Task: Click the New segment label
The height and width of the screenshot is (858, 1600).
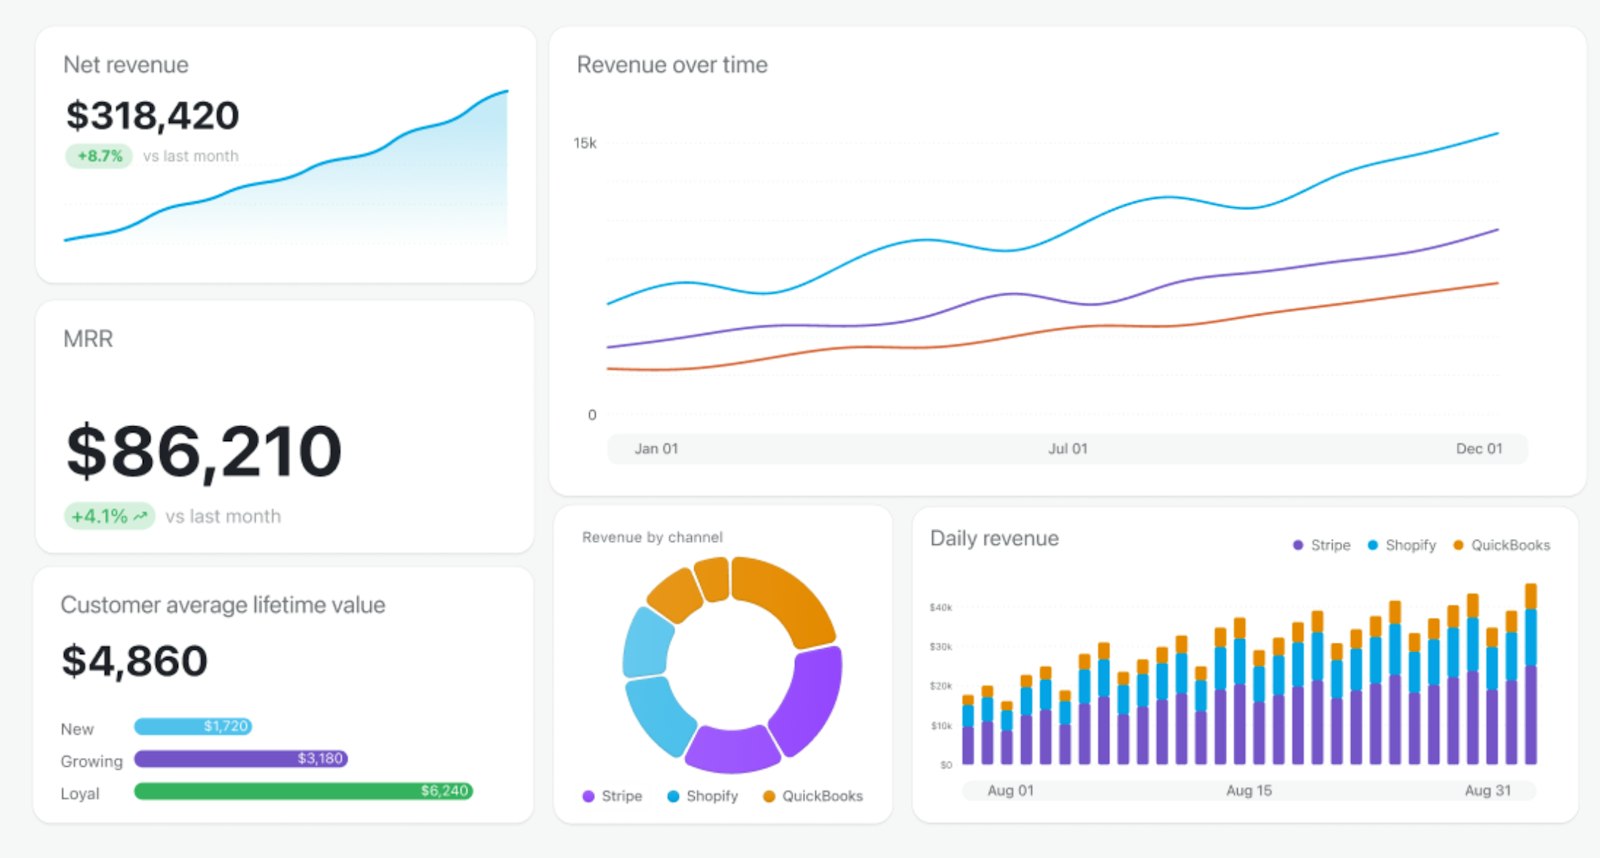Action: point(77,729)
